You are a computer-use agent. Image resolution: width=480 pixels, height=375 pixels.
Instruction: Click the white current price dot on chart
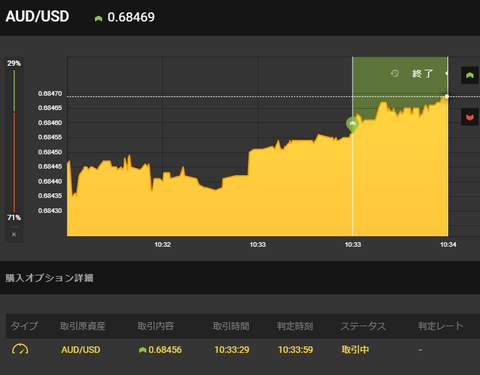coord(447,96)
